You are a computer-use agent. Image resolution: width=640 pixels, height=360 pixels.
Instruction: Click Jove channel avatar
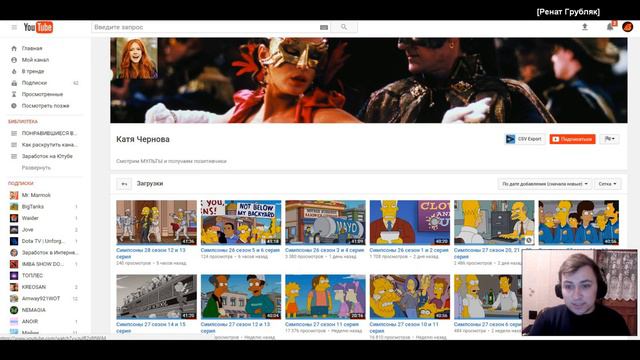14,230
